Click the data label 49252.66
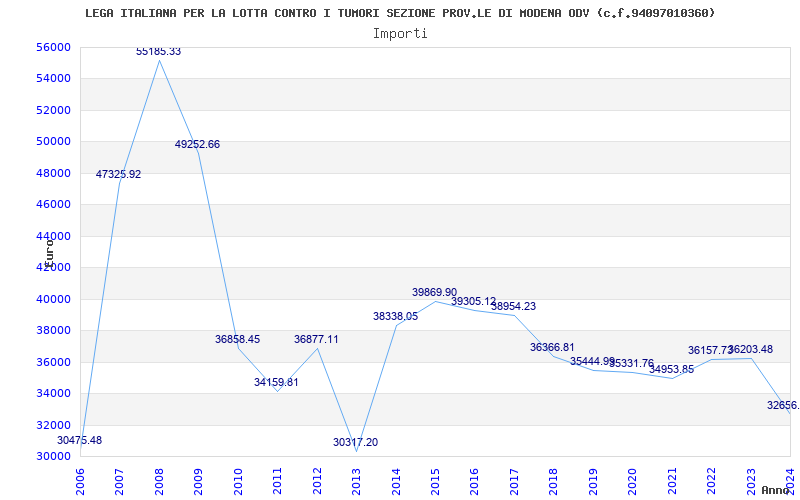800x500 pixels. (197, 144)
